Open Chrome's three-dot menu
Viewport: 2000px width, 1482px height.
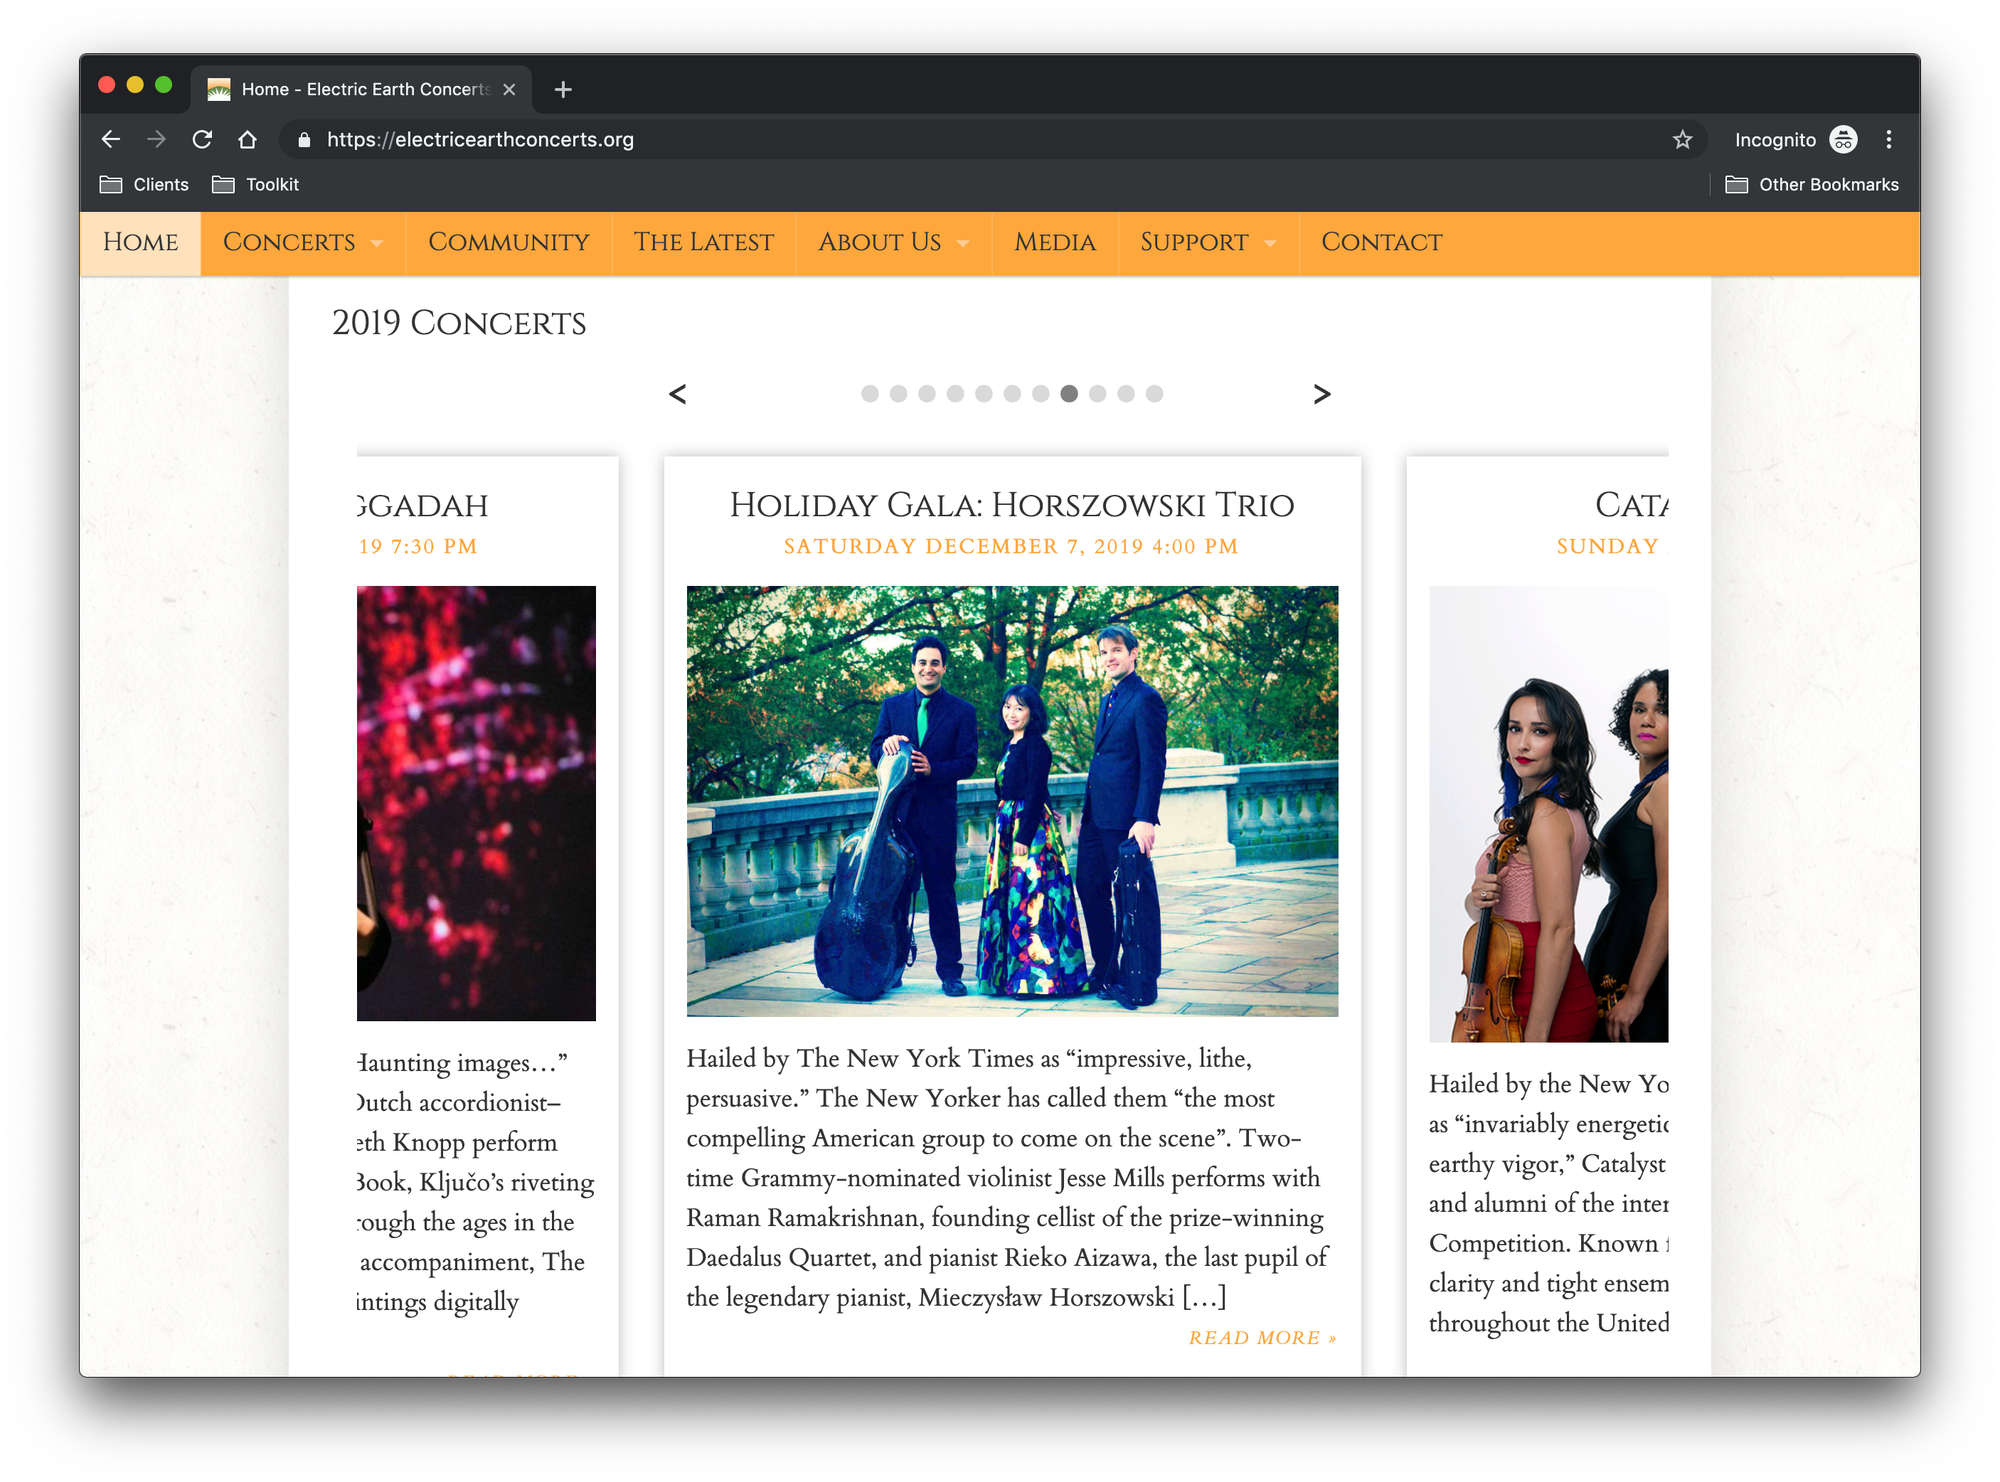point(1890,139)
